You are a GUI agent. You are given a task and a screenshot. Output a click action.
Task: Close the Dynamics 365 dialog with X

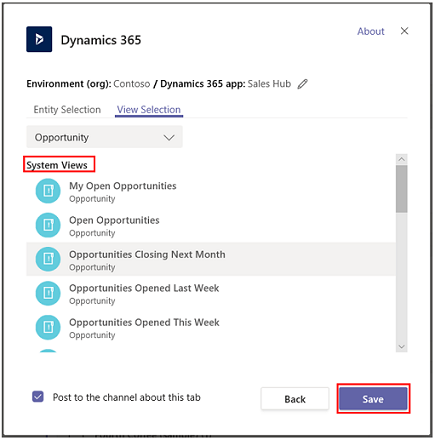(404, 31)
